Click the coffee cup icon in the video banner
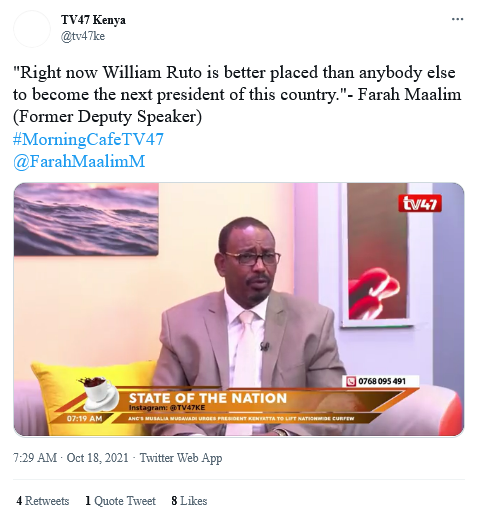This screenshot has width=478, height=512. tap(99, 393)
